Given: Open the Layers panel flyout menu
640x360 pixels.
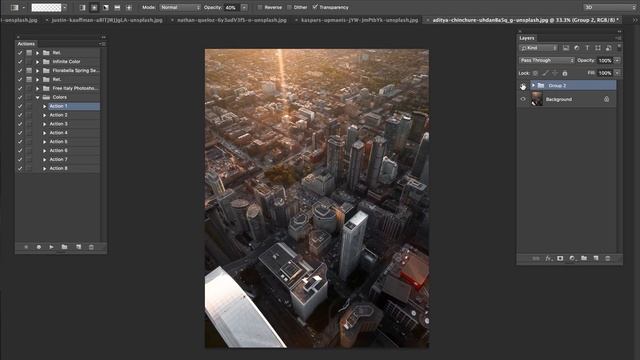Looking at the screenshot, I should (618, 38).
